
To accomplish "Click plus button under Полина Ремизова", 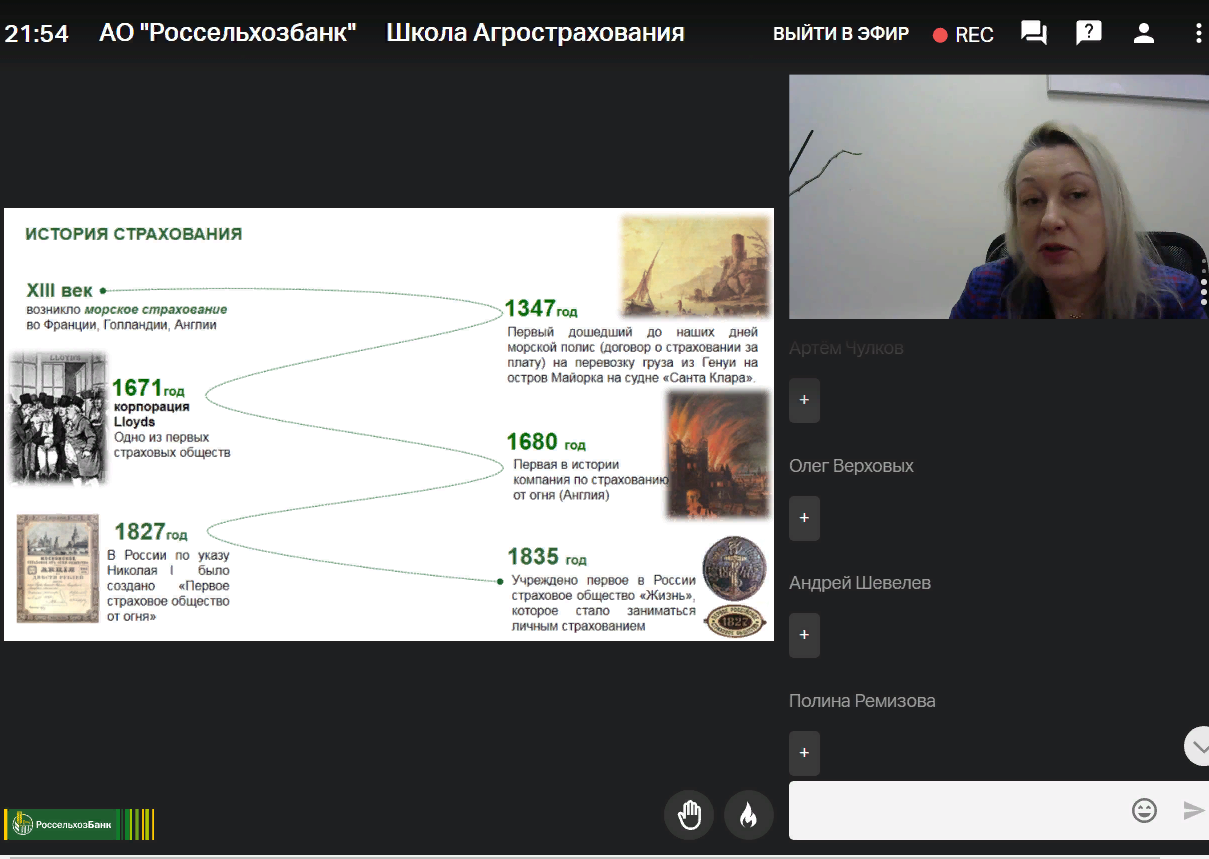I will coord(804,753).
